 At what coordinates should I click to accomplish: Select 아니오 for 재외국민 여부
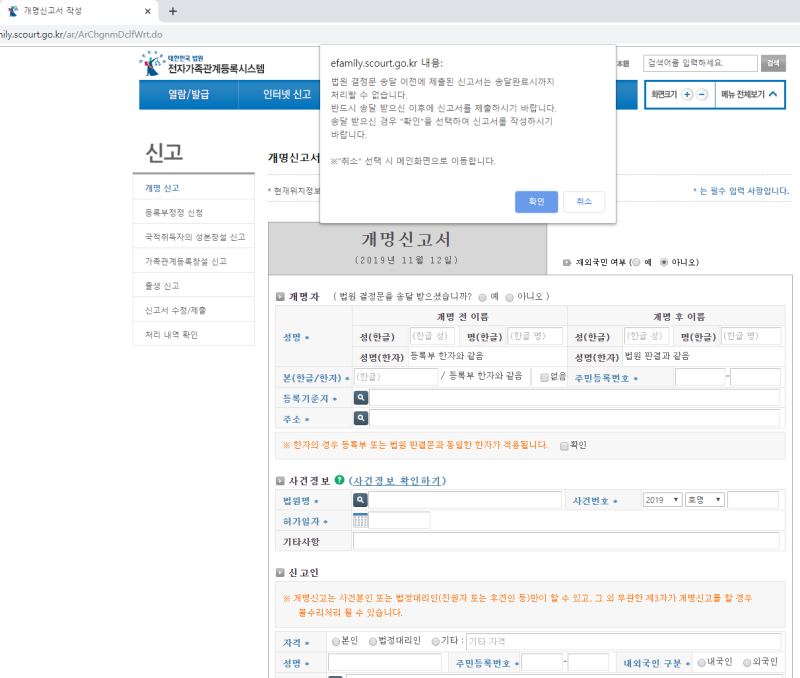click(664, 262)
